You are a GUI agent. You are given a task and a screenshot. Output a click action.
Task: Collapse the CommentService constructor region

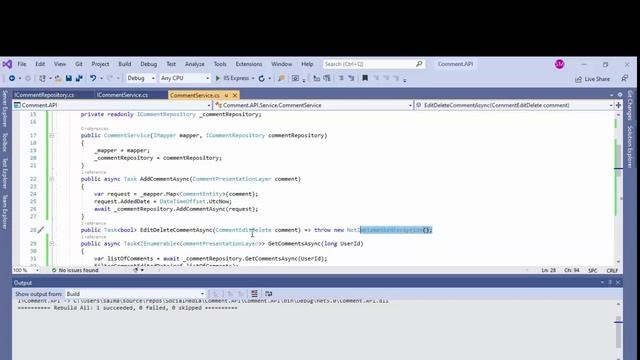(51, 136)
